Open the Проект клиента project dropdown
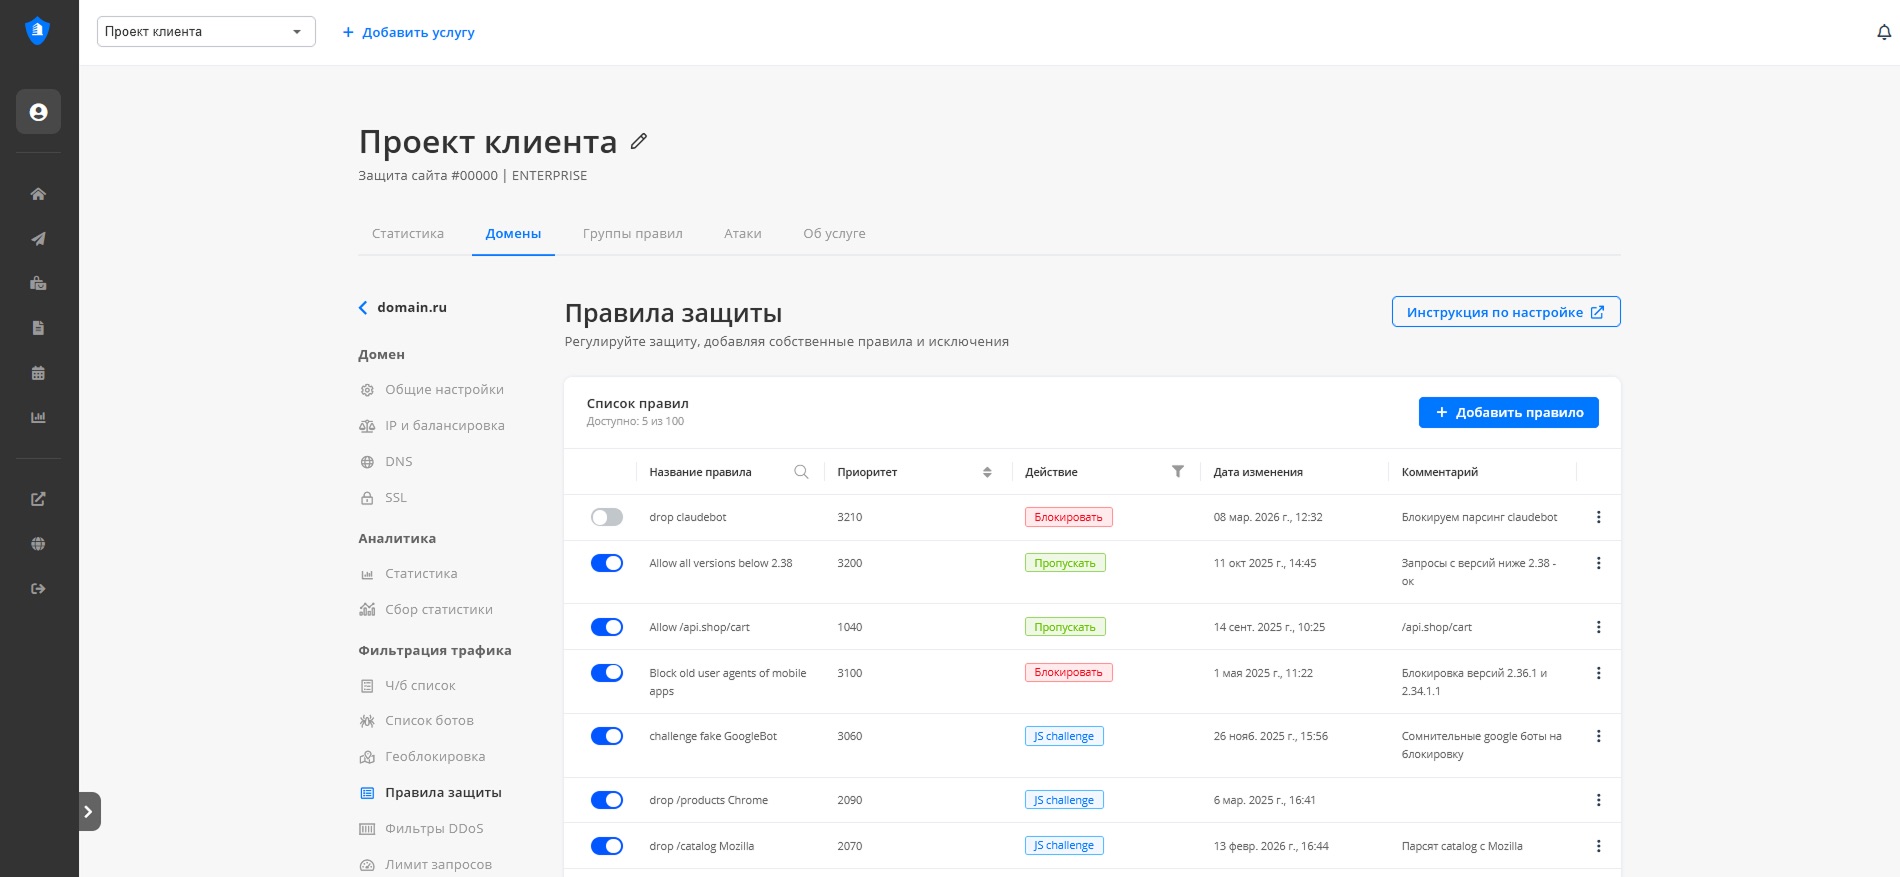1900x877 pixels. (206, 32)
